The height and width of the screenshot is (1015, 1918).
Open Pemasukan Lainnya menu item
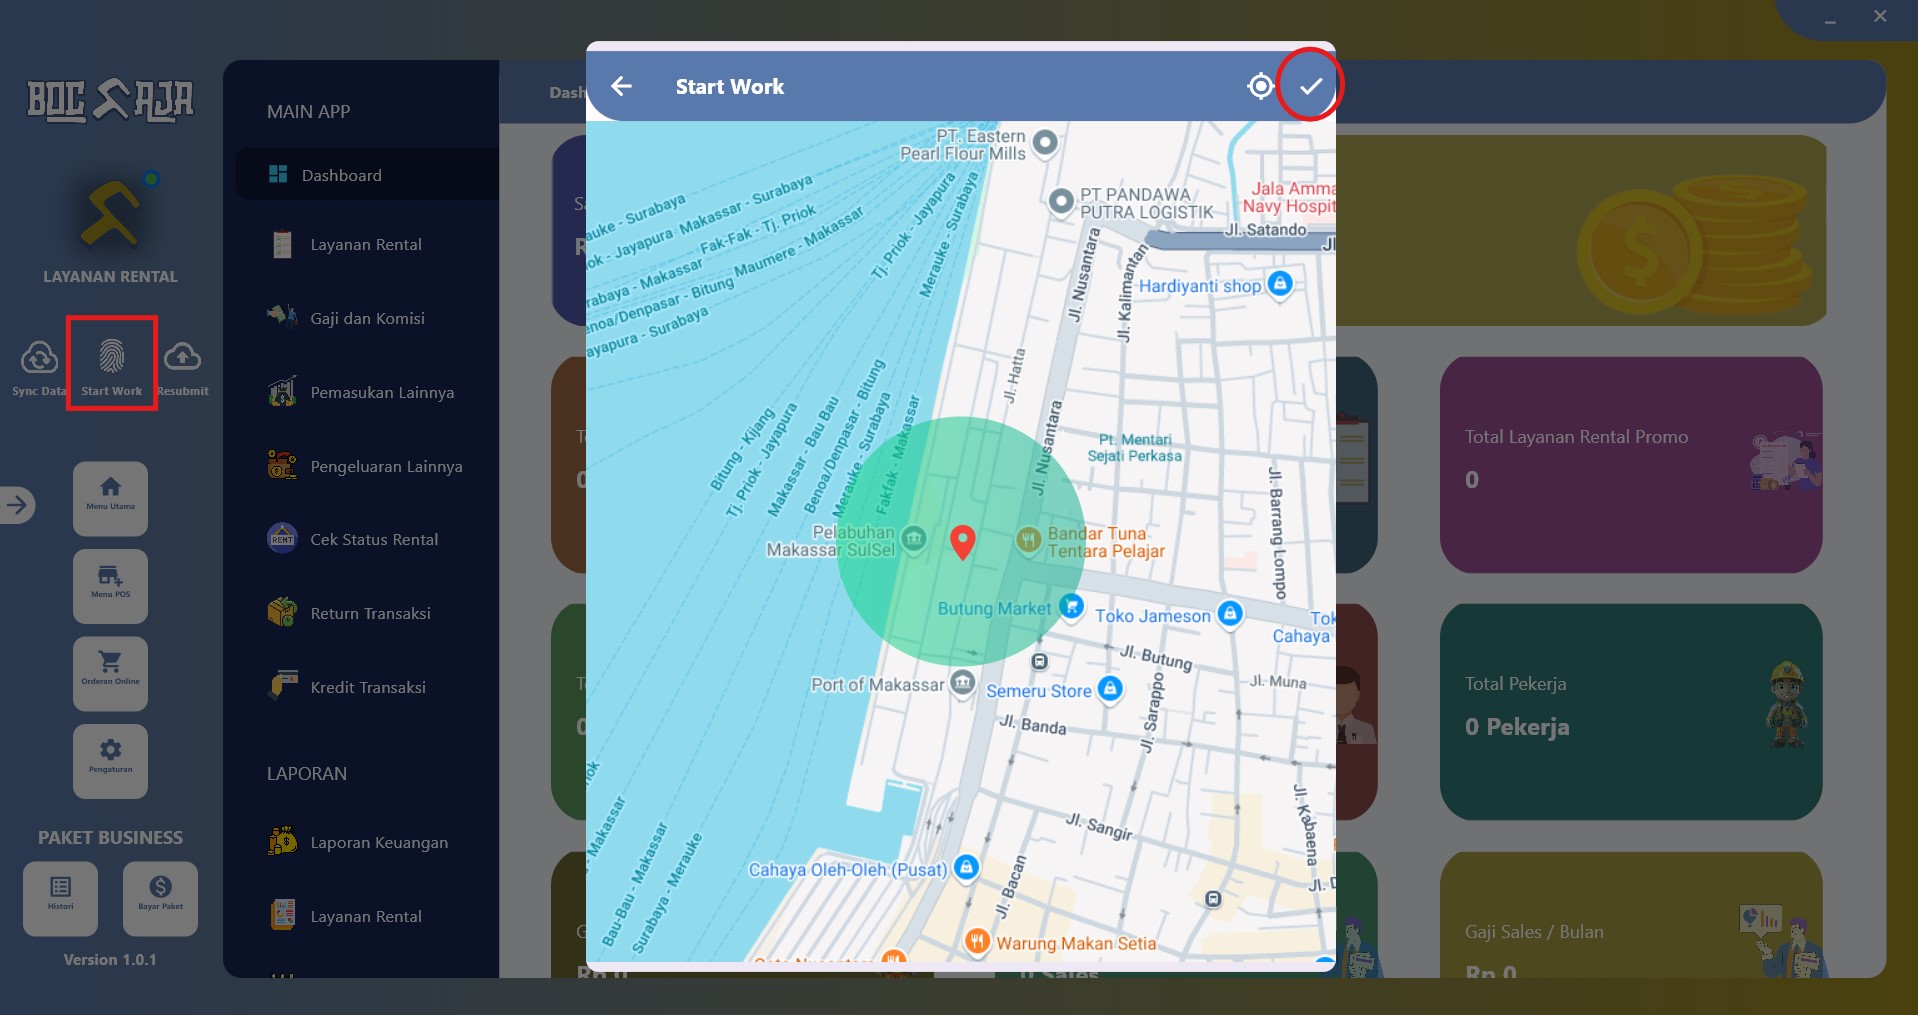click(x=366, y=392)
